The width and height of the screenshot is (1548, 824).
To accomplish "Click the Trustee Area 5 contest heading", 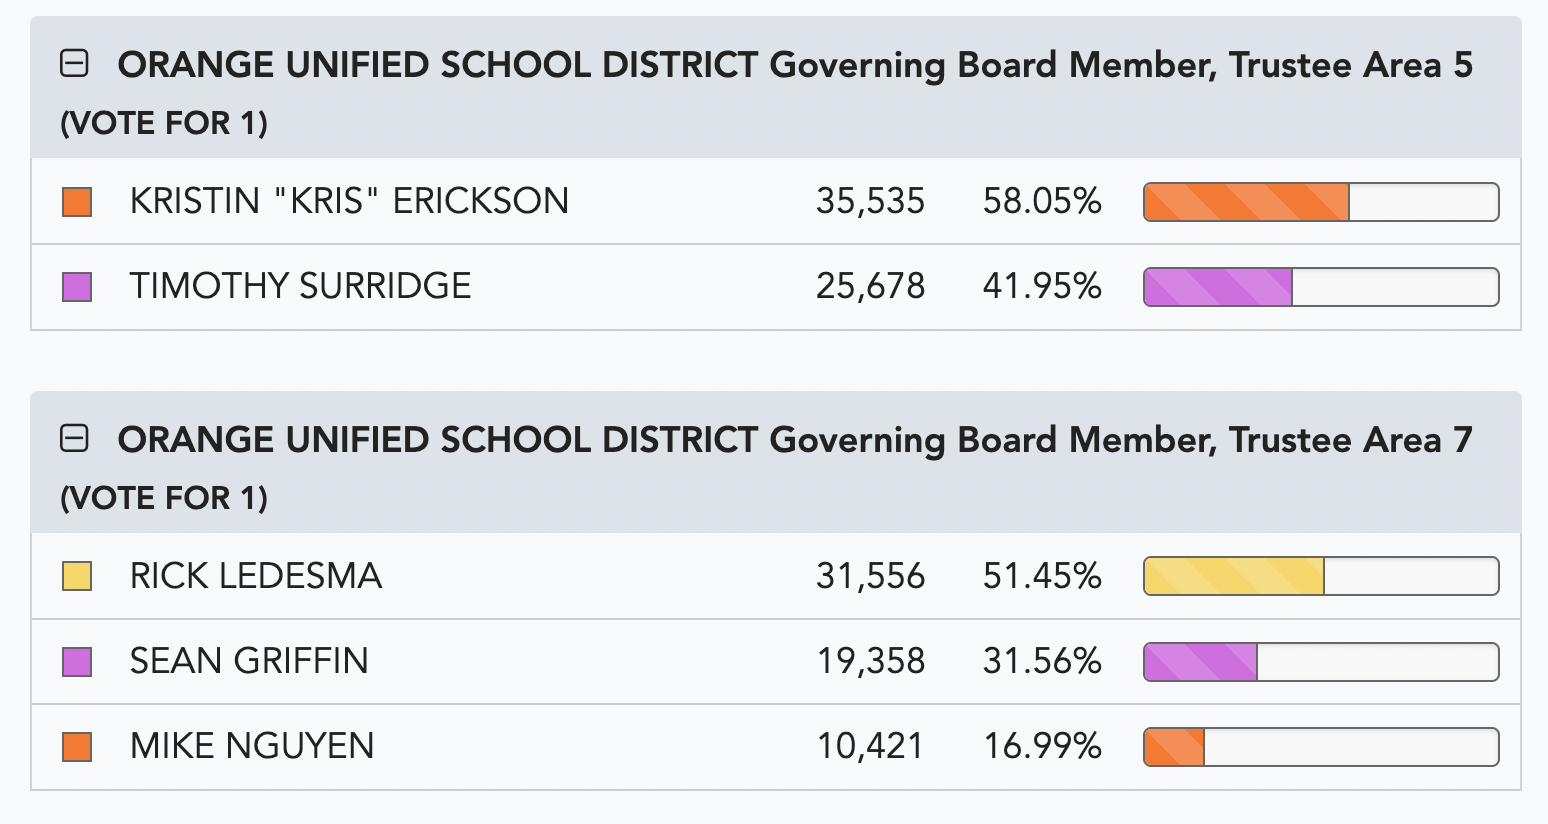I will click(x=795, y=65).
